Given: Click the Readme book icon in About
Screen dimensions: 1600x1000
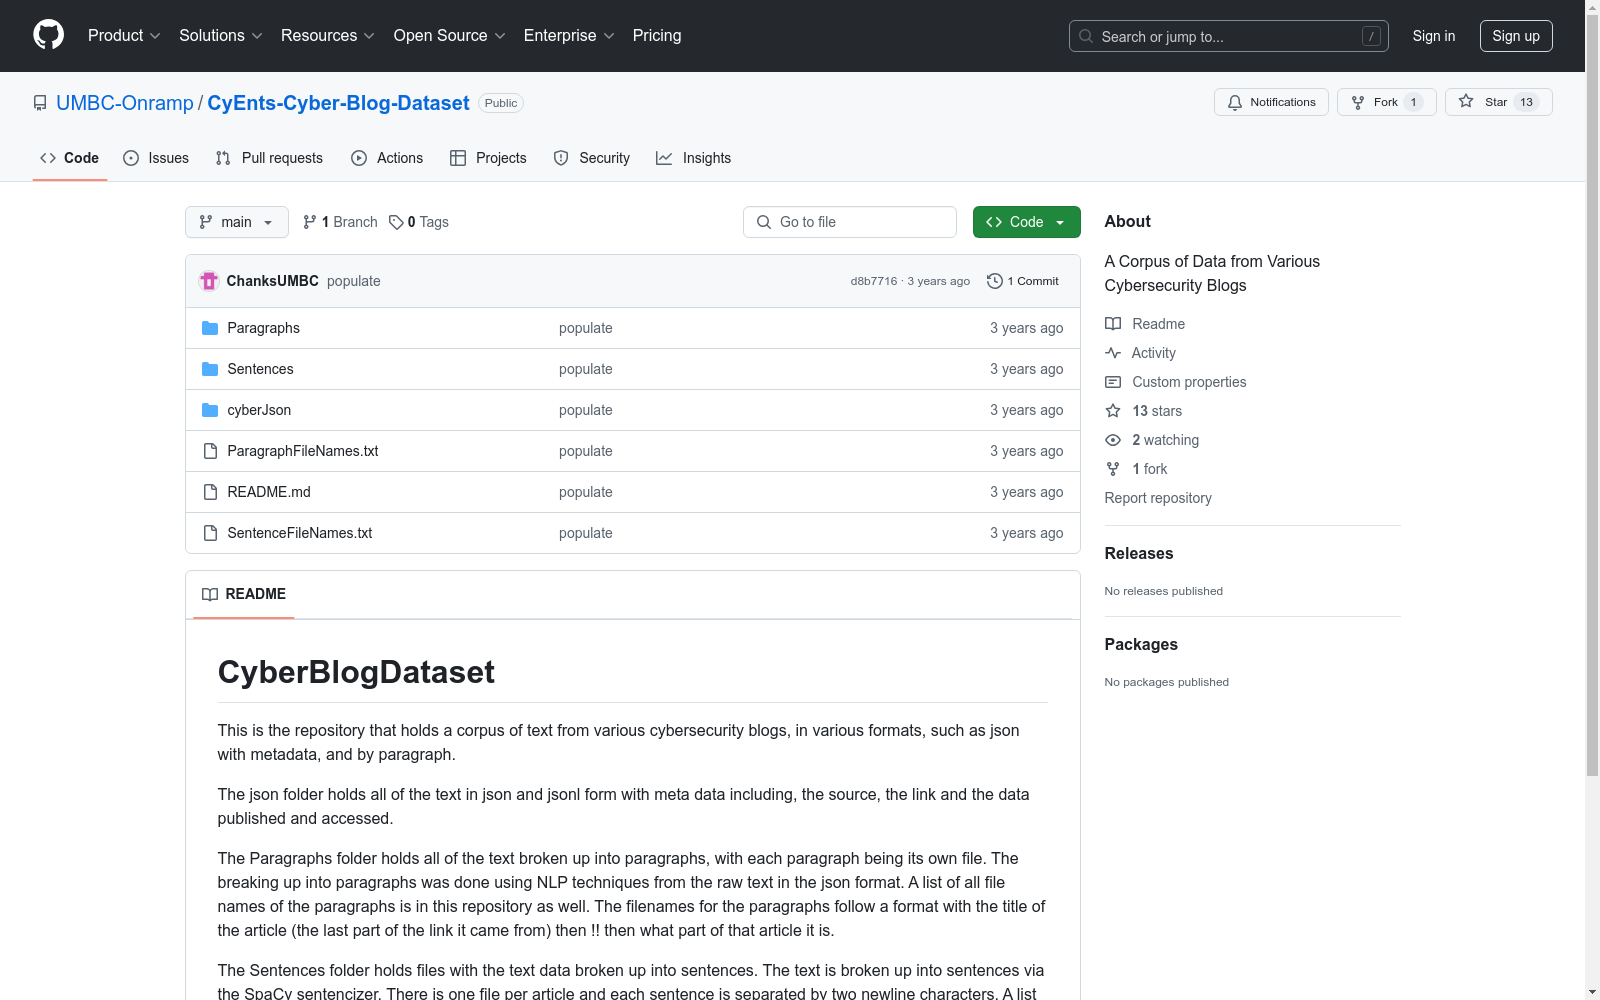Looking at the screenshot, I should (x=1113, y=324).
